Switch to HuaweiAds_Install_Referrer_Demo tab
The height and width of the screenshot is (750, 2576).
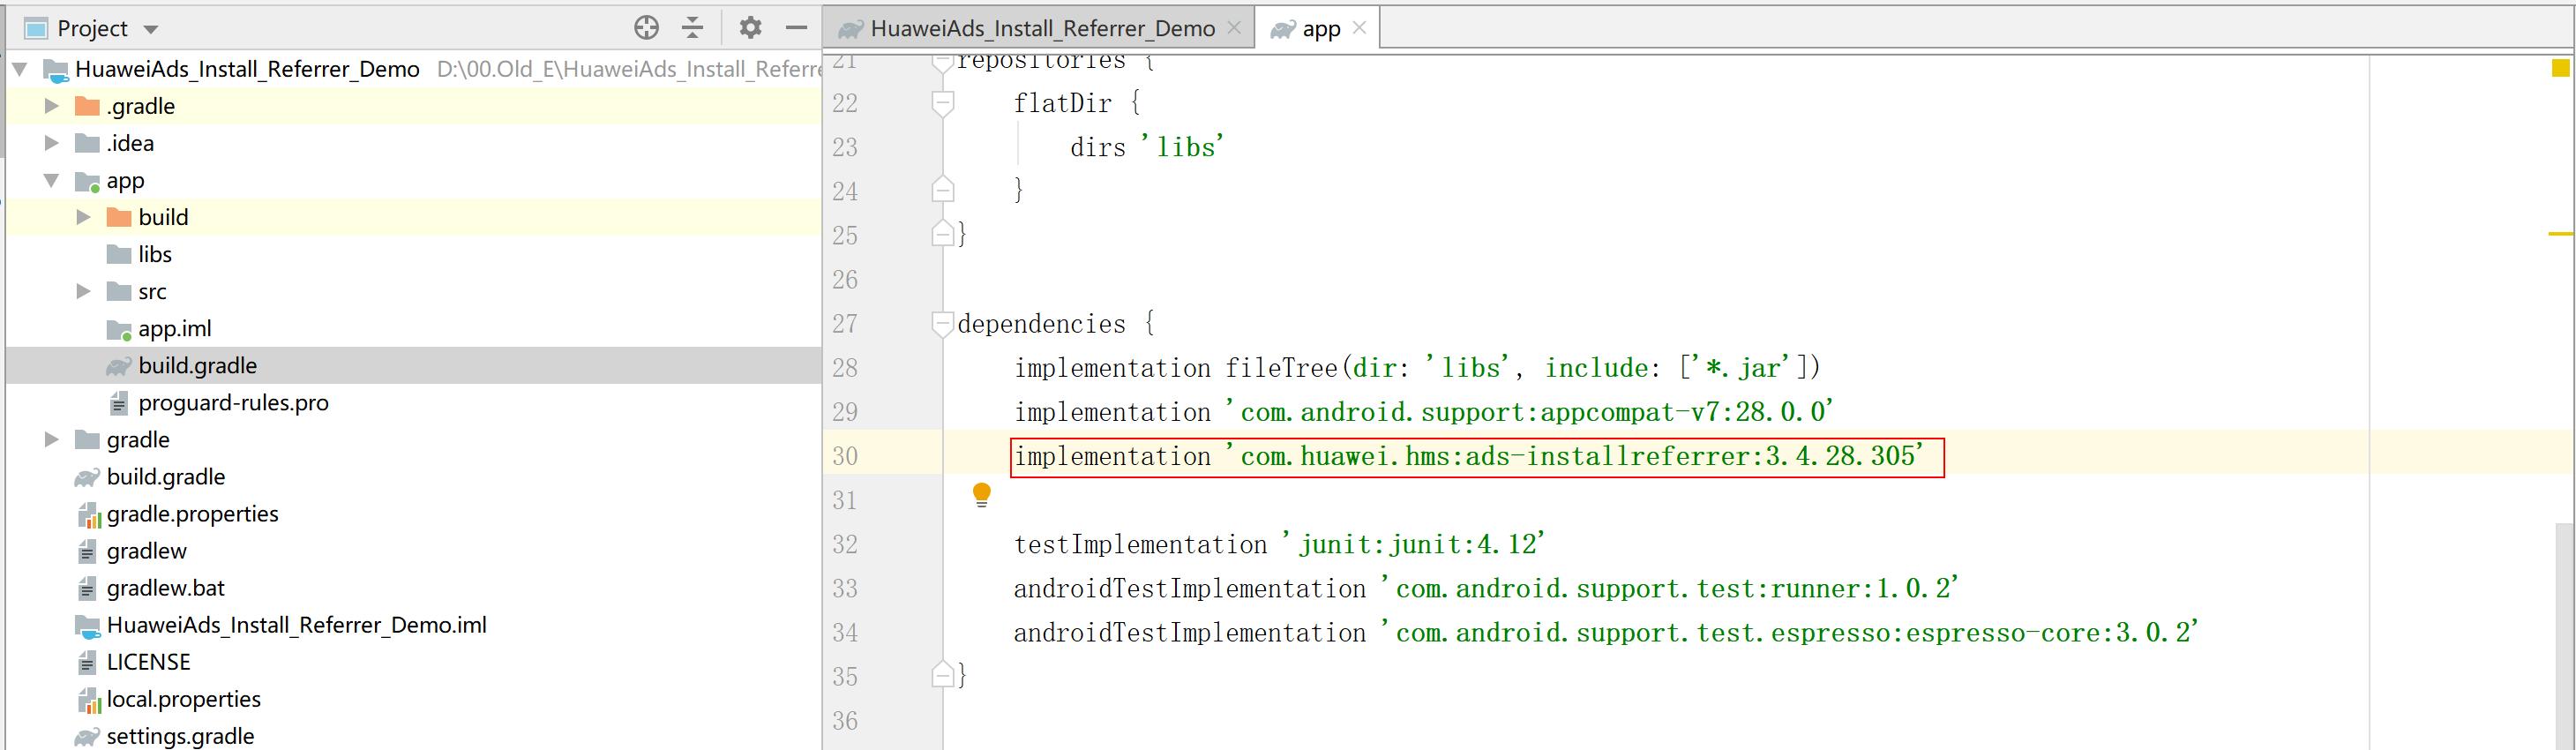[1040, 28]
